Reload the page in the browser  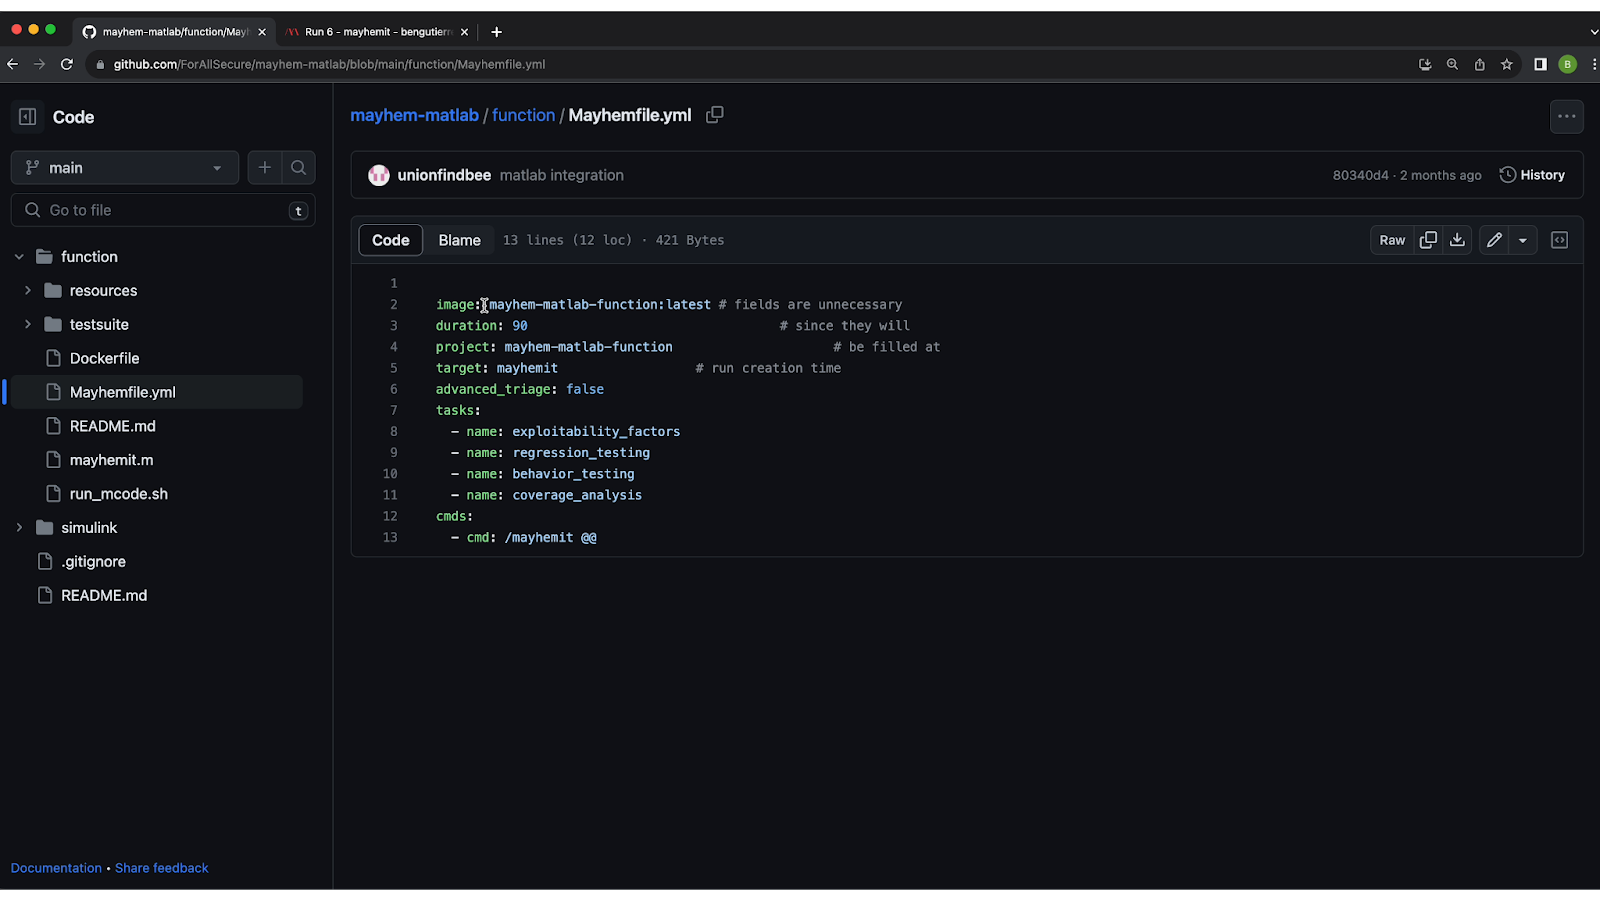67,64
